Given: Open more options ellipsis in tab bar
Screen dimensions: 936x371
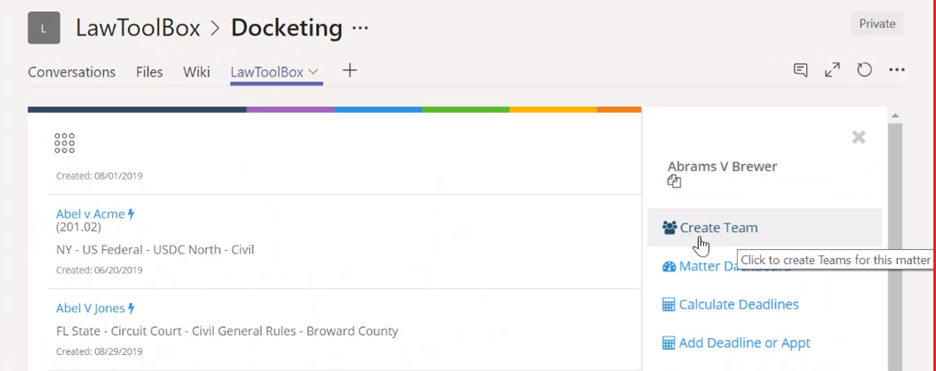Looking at the screenshot, I should point(897,70).
